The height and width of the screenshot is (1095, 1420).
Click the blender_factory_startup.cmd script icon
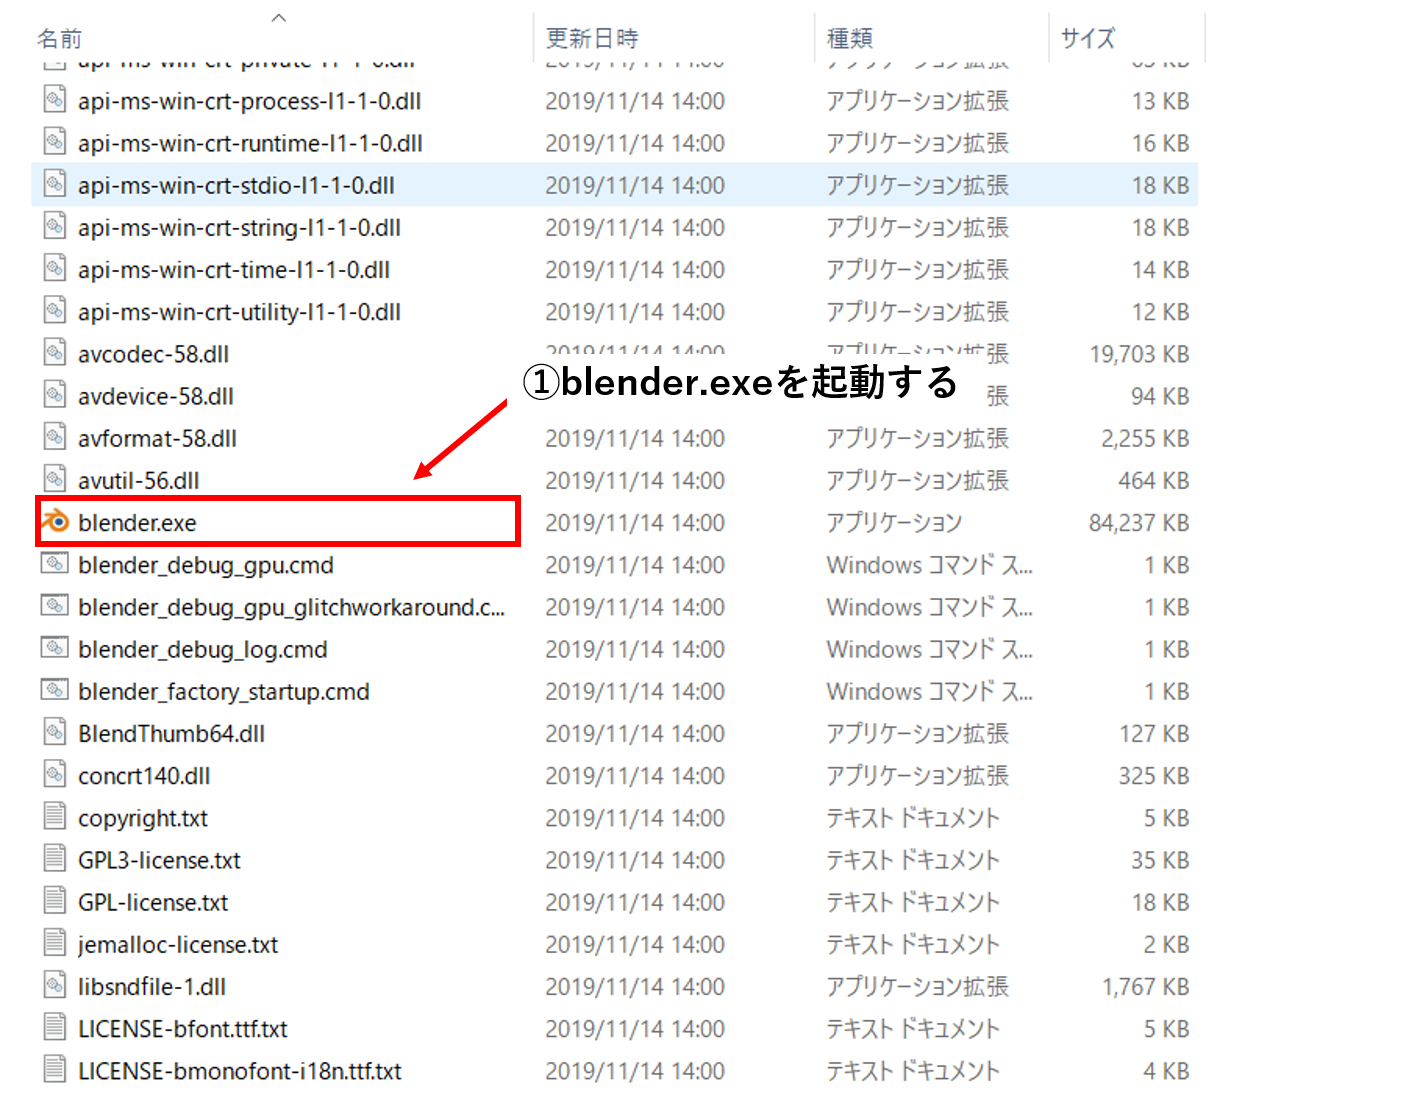55,690
